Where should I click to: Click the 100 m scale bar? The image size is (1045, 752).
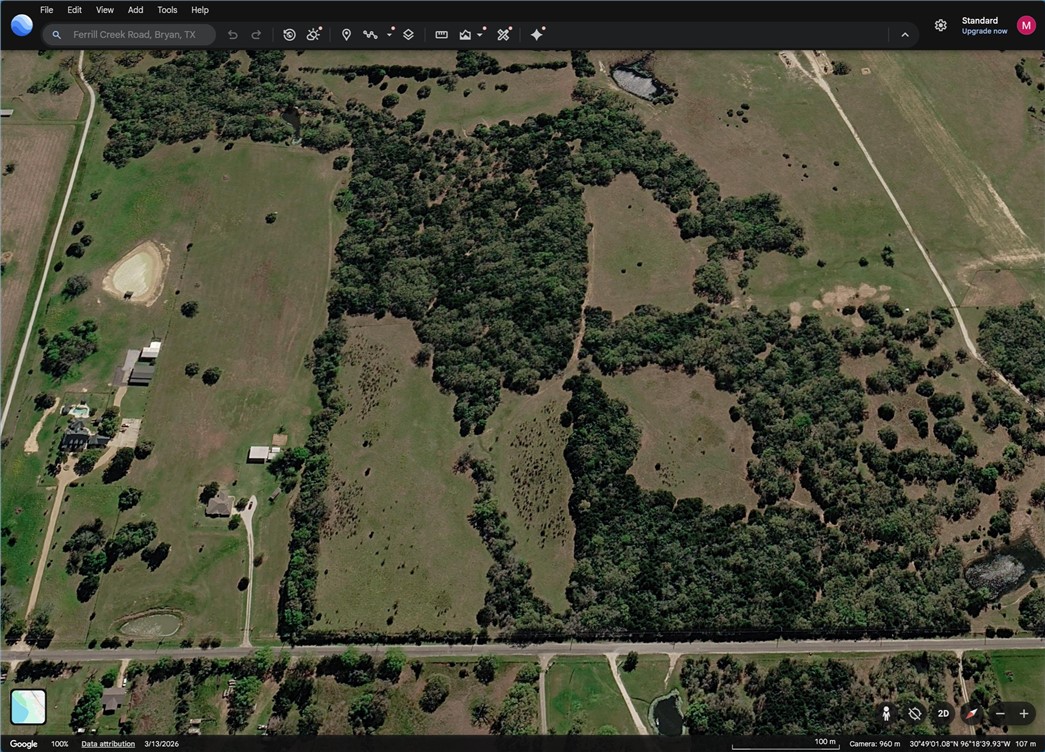click(784, 743)
